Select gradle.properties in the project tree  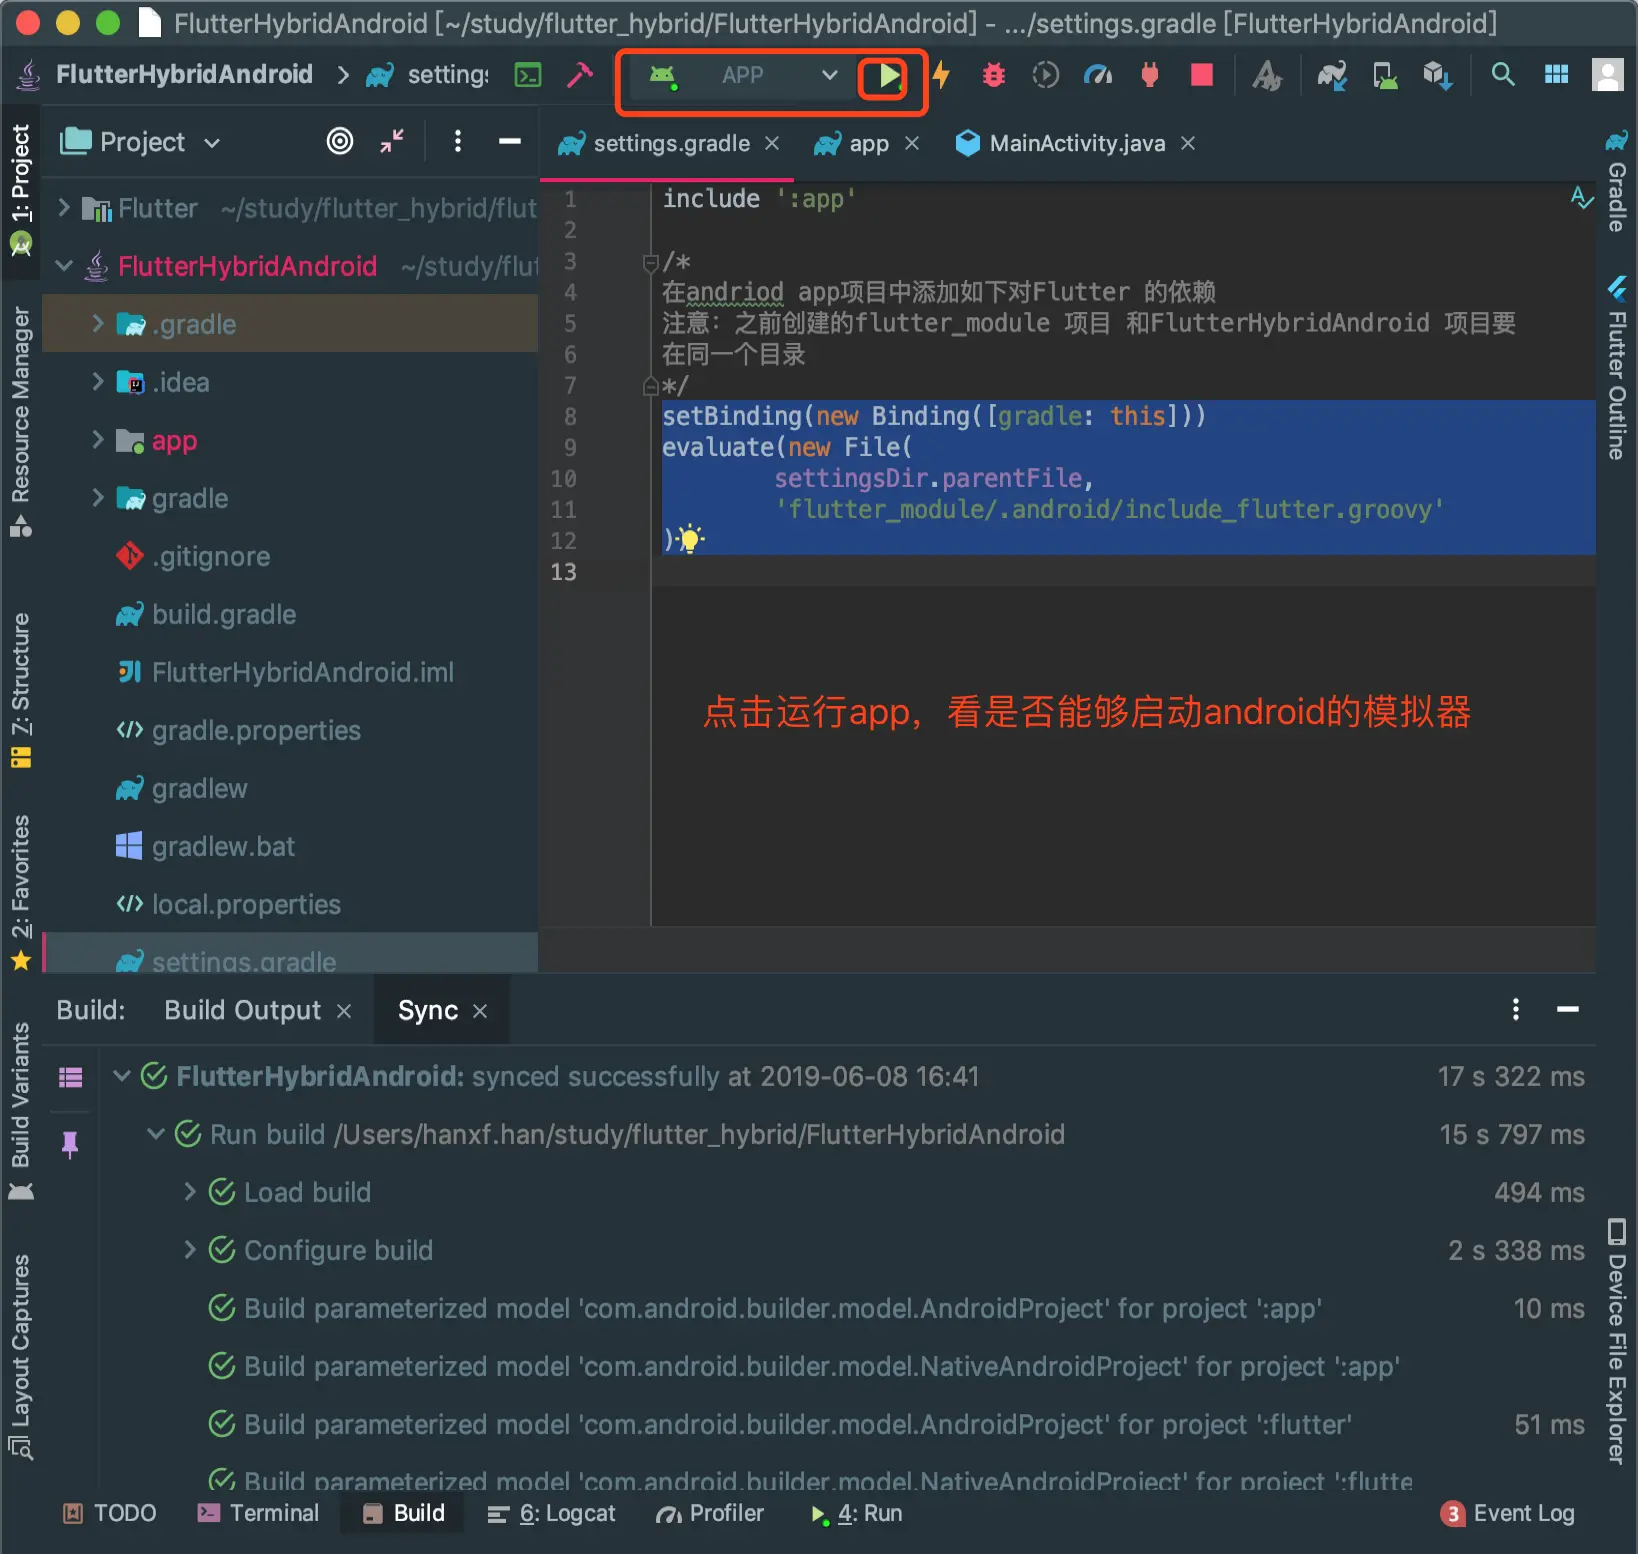pos(256,730)
